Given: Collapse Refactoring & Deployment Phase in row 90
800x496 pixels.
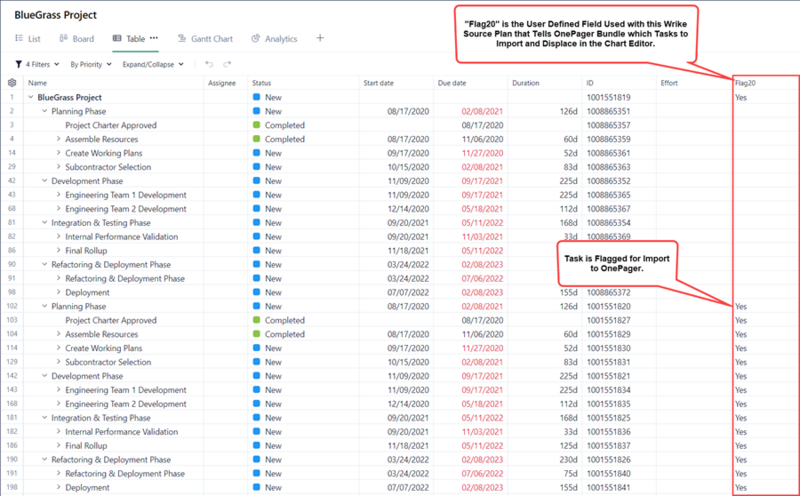Looking at the screenshot, I should tap(44, 264).
